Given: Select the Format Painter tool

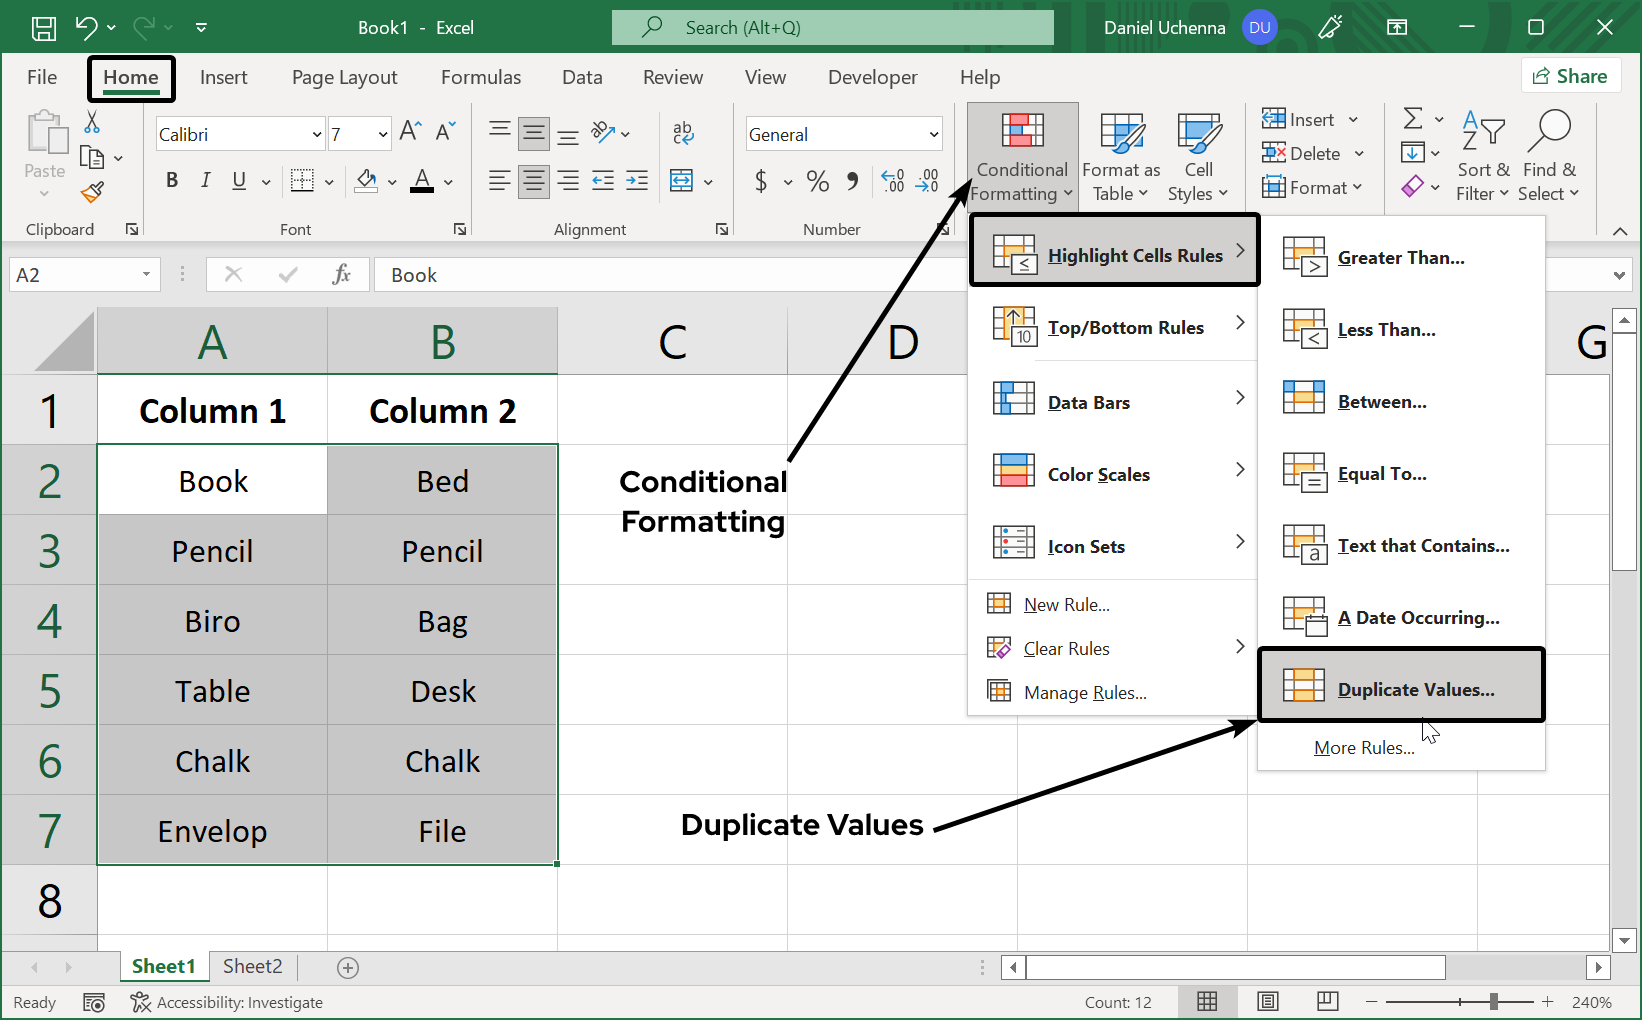Looking at the screenshot, I should pyautogui.click(x=92, y=192).
